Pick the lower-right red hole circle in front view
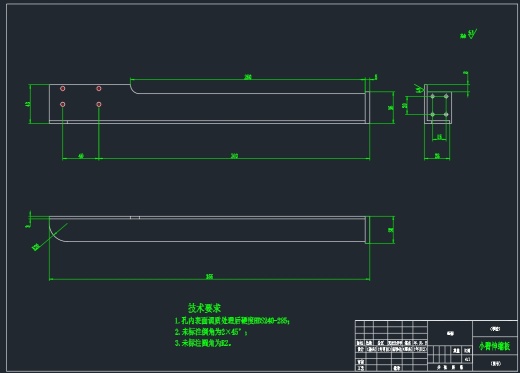This screenshot has width=520, height=373. coord(99,104)
